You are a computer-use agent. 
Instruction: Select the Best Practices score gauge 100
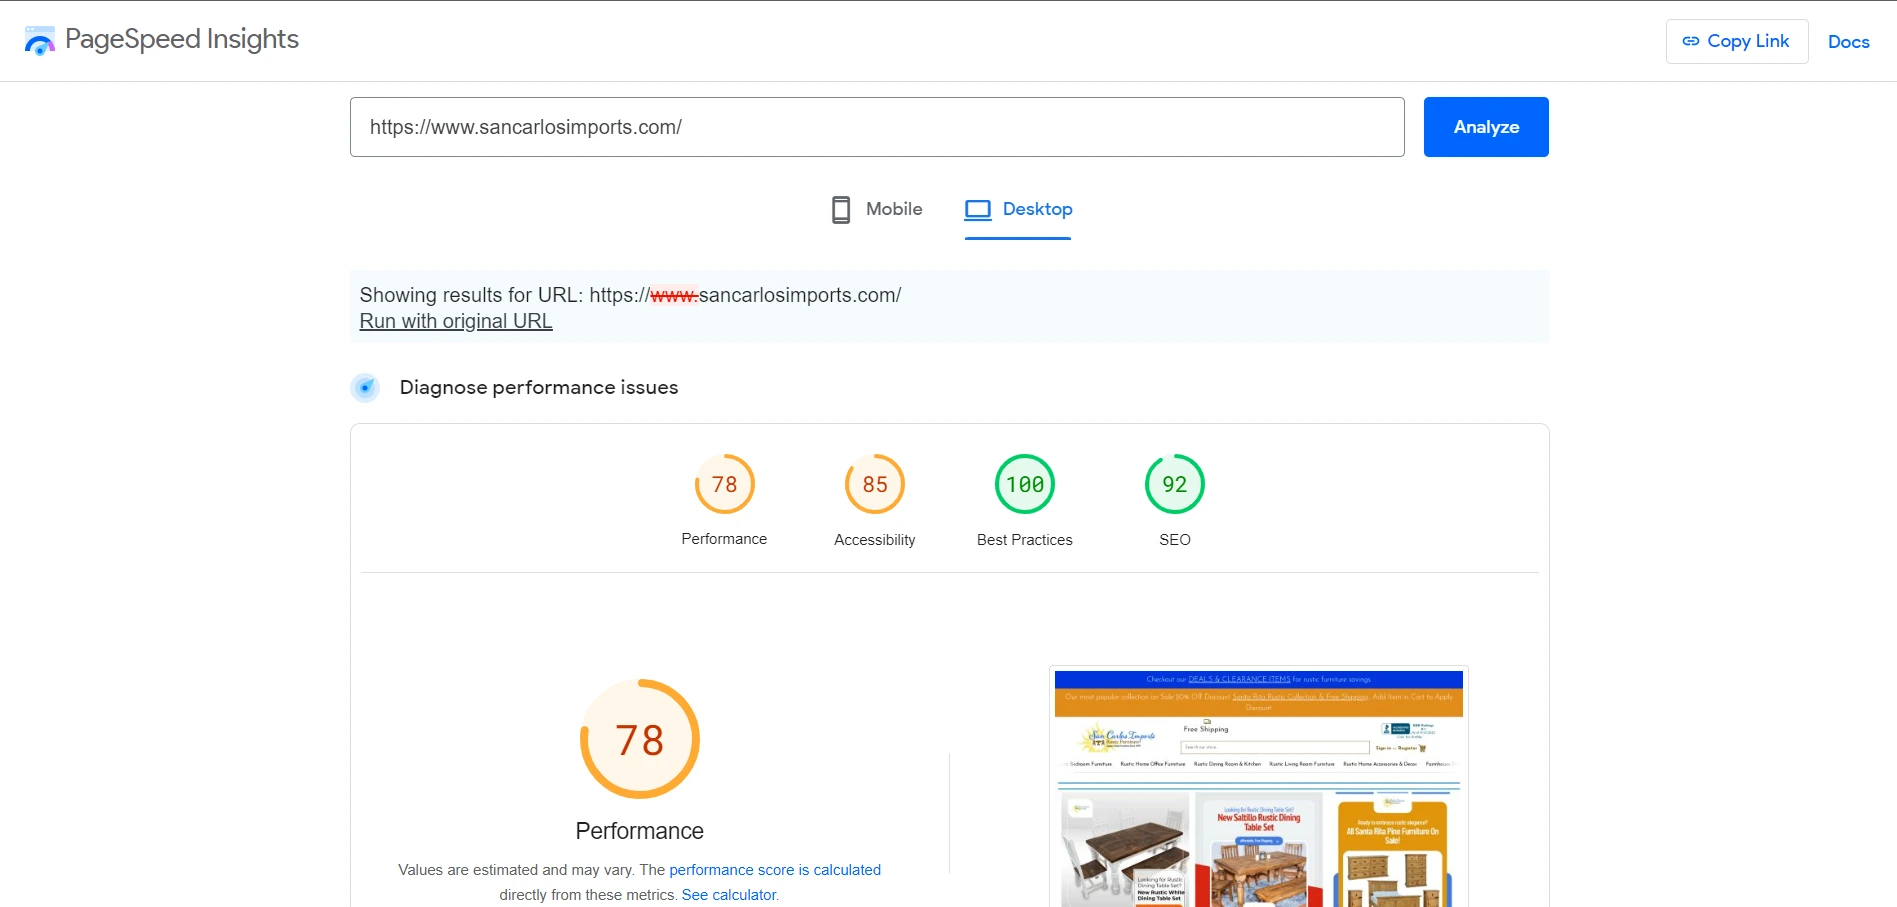1025,484
